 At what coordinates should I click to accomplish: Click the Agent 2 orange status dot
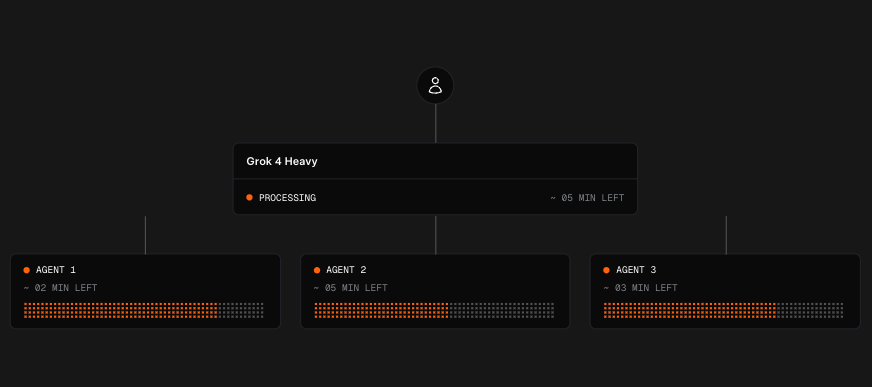317,270
